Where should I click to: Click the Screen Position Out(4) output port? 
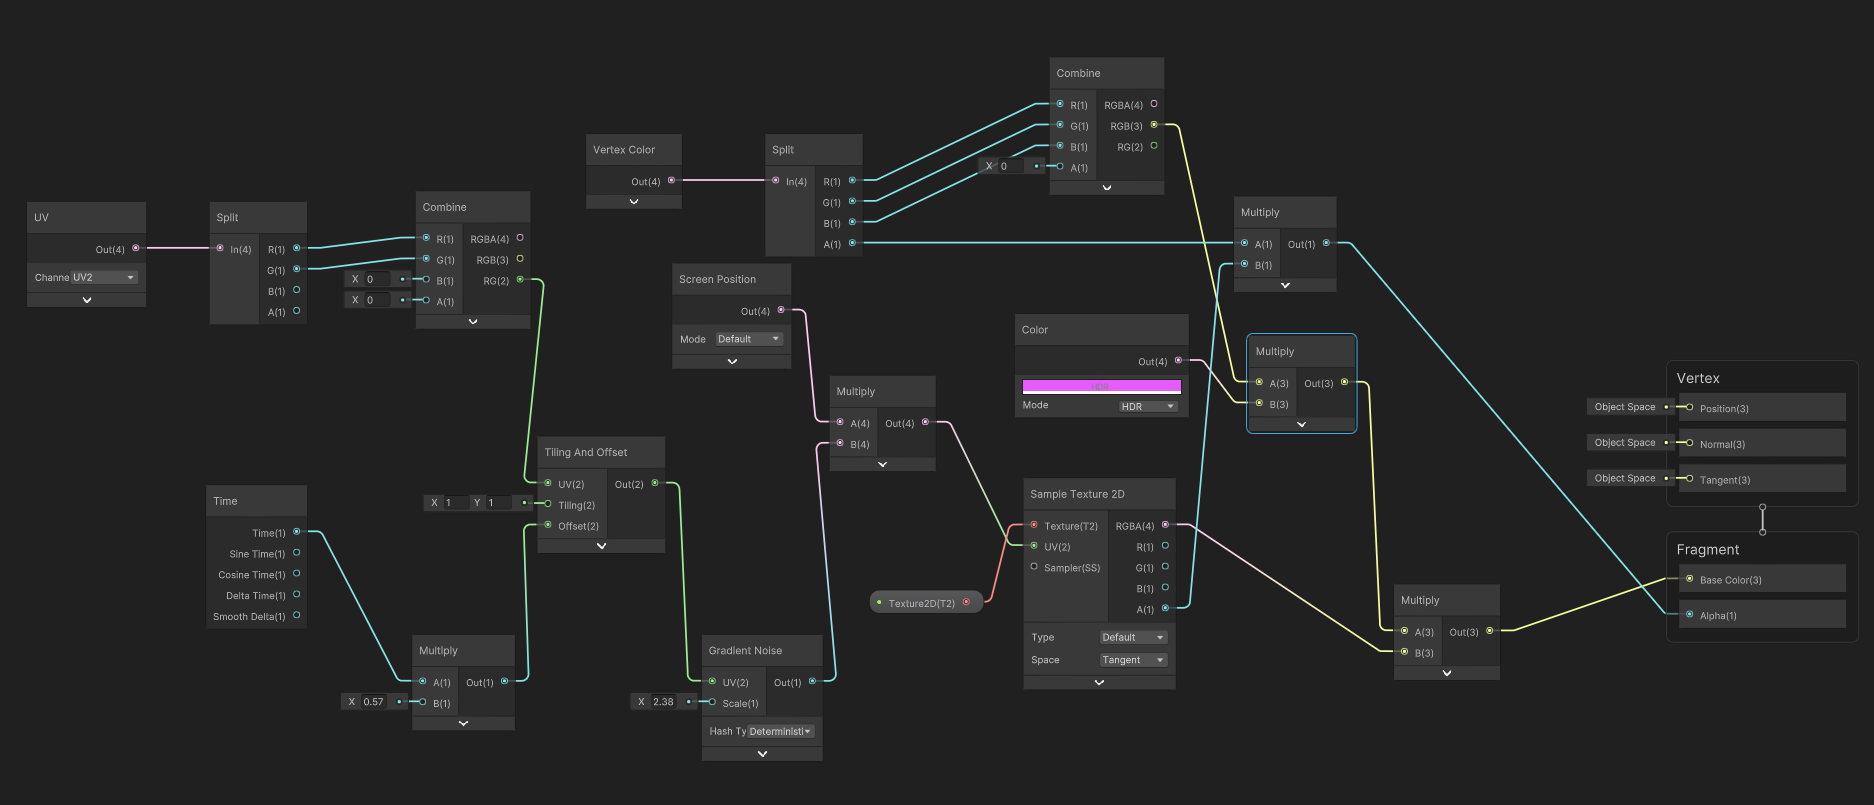(781, 310)
